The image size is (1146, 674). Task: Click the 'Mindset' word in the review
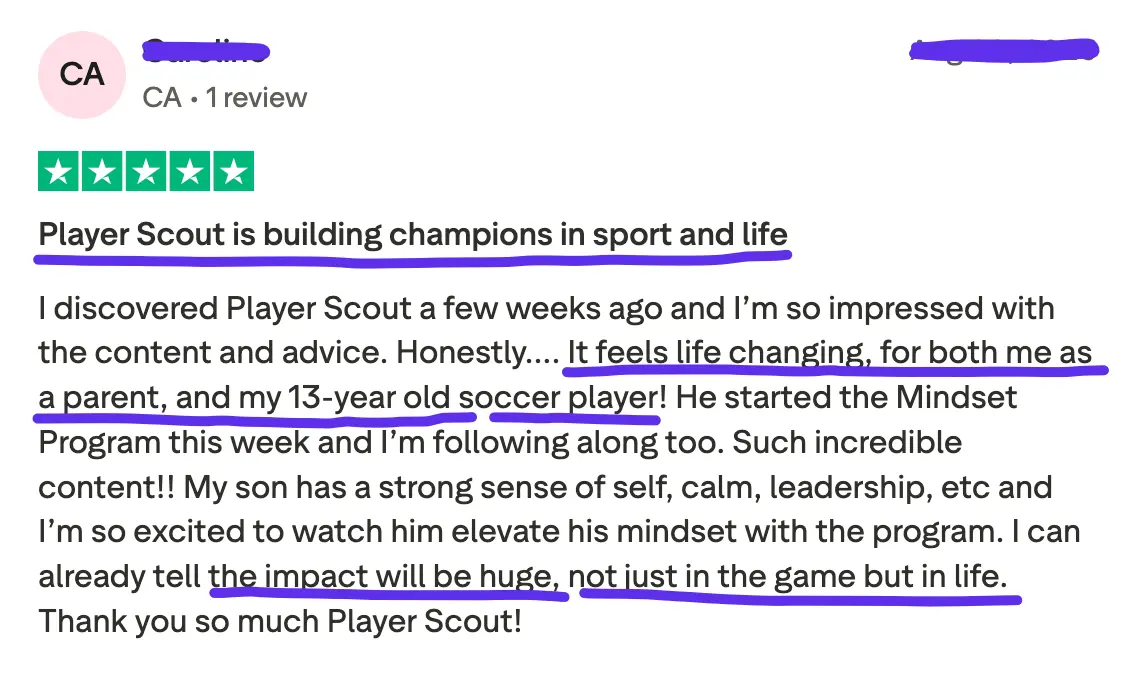[x=956, y=398]
